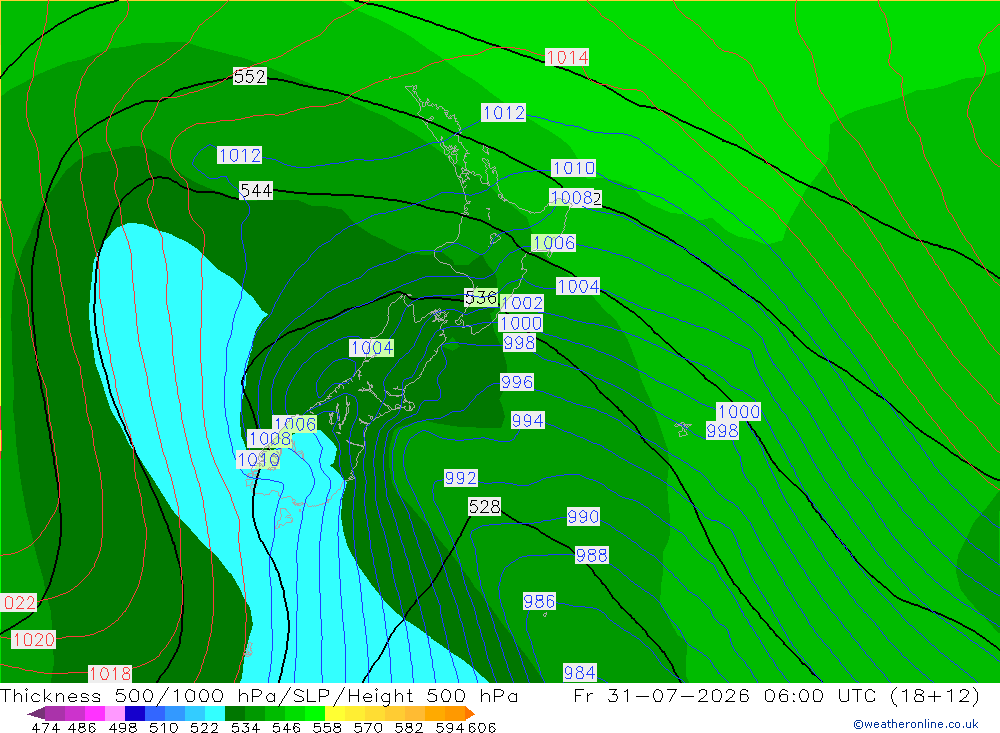Viewport: 1000px width, 733px height.
Task: Click the legend value 474
Action: (x=45, y=728)
